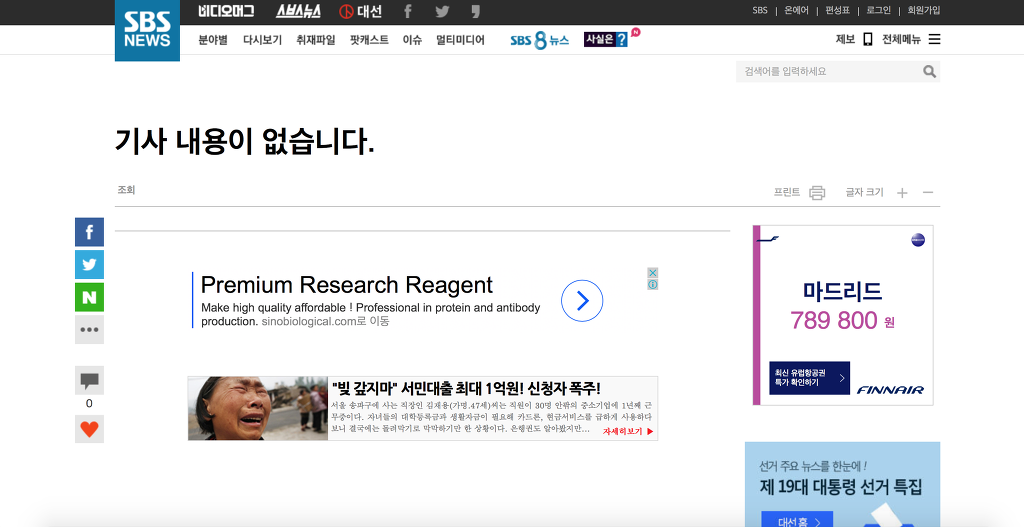Click the 제 19대 대통령 선거 특집 banner
This screenshot has height=527, width=1024.
[x=842, y=484]
